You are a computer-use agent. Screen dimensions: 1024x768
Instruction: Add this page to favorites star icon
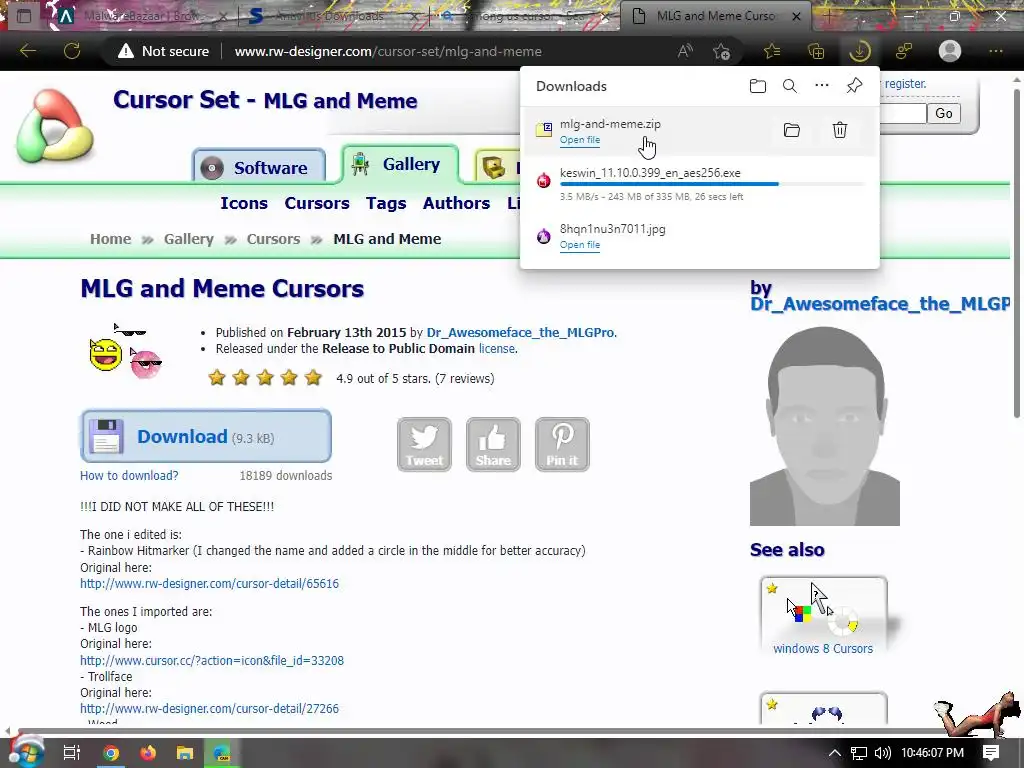[722, 51]
